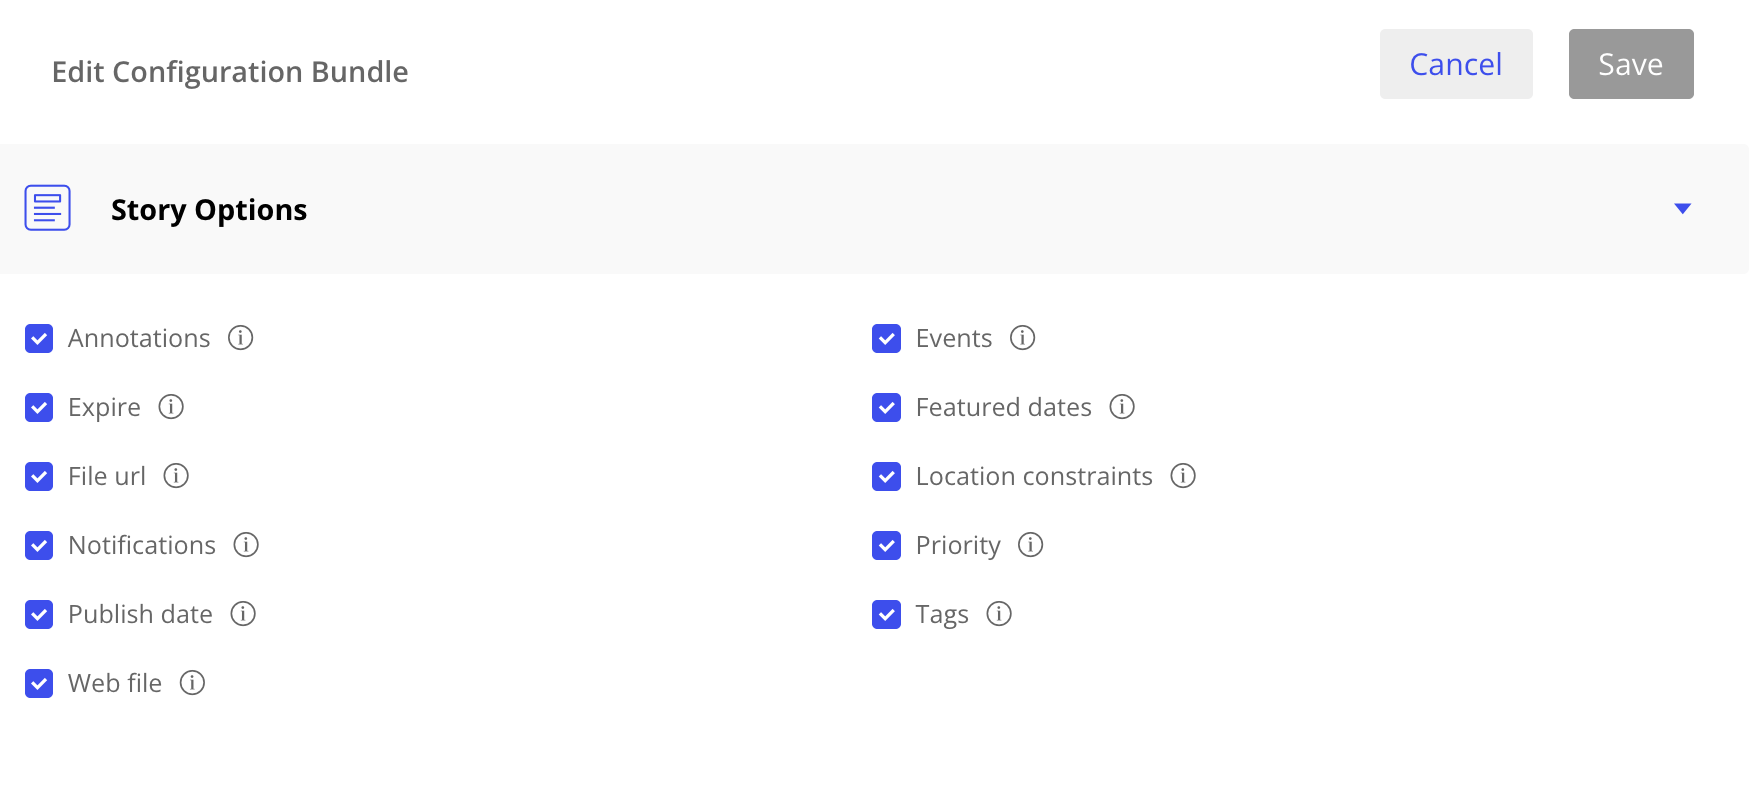
Task: Show info for Featured dates
Action: tap(1122, 407)
